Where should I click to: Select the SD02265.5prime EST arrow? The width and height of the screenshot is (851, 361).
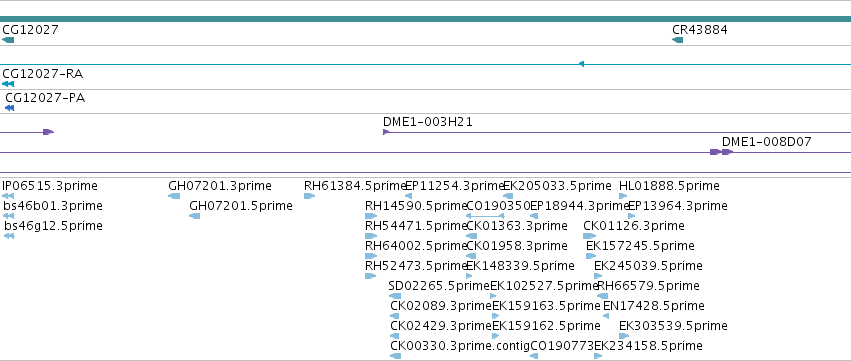(395, 296)
